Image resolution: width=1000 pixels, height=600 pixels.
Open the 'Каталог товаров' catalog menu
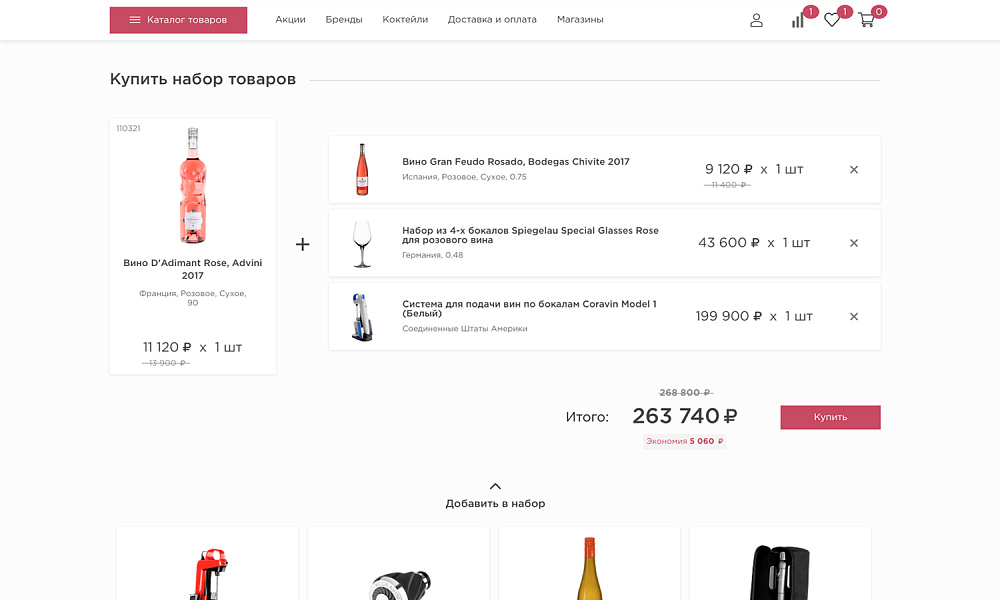pos(178,20)
